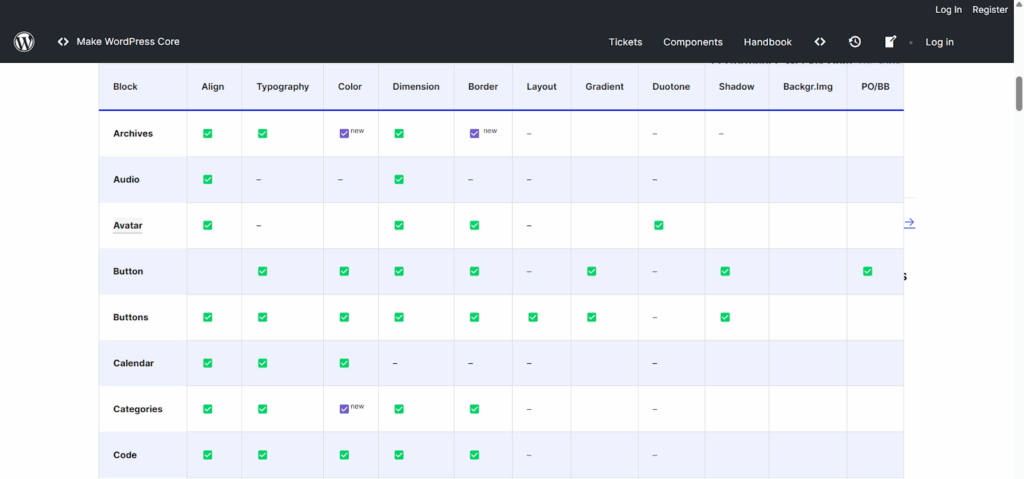1024x479 pixels.
Task: Click the WordPress logo icon
Action: click(x=24, y=42)
